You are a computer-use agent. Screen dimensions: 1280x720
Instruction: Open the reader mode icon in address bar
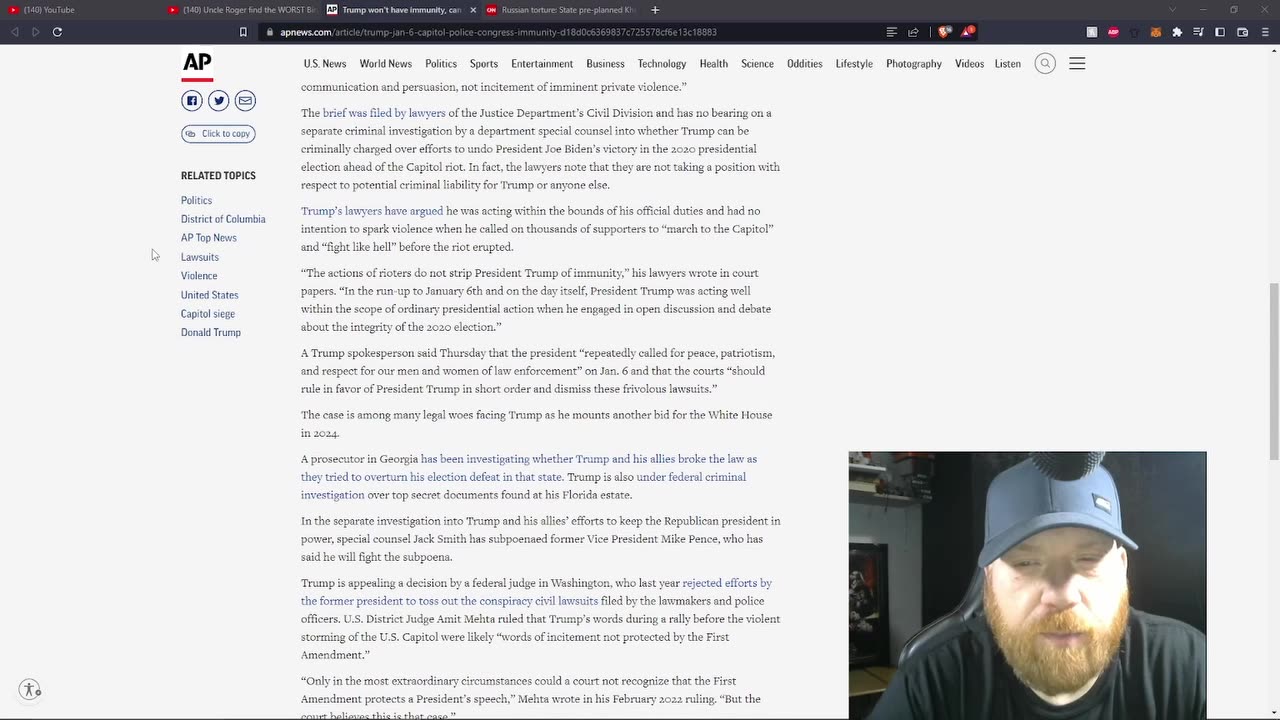891,32
